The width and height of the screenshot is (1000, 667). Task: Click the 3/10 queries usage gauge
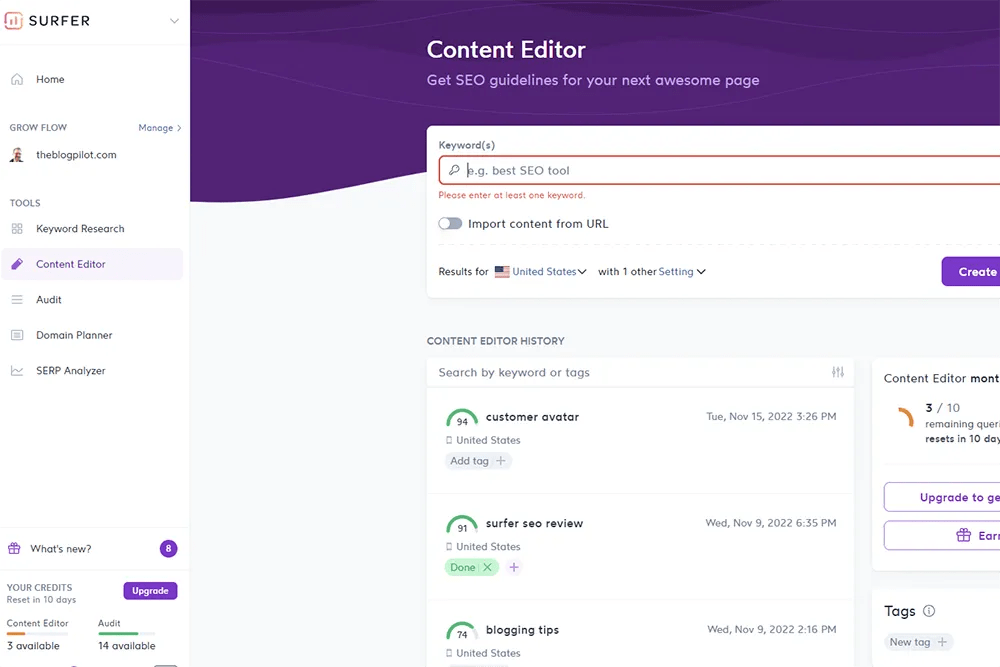click(x=906, y=416)
